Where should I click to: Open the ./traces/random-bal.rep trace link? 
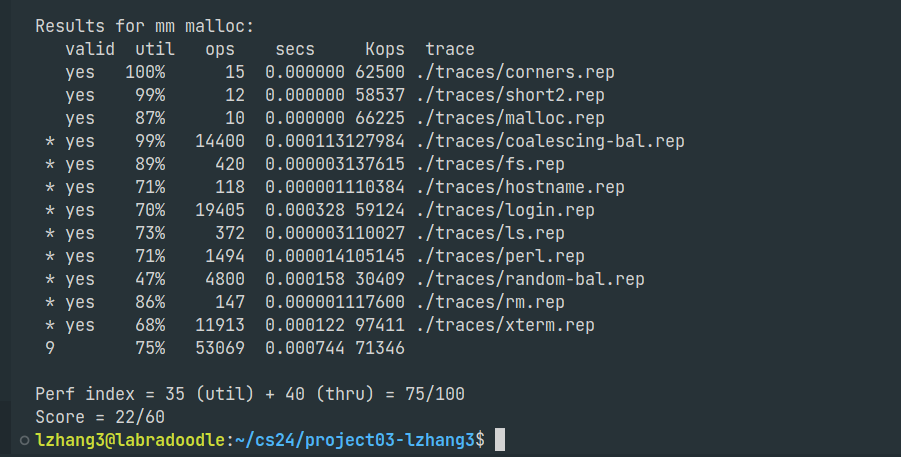point(535,279)
